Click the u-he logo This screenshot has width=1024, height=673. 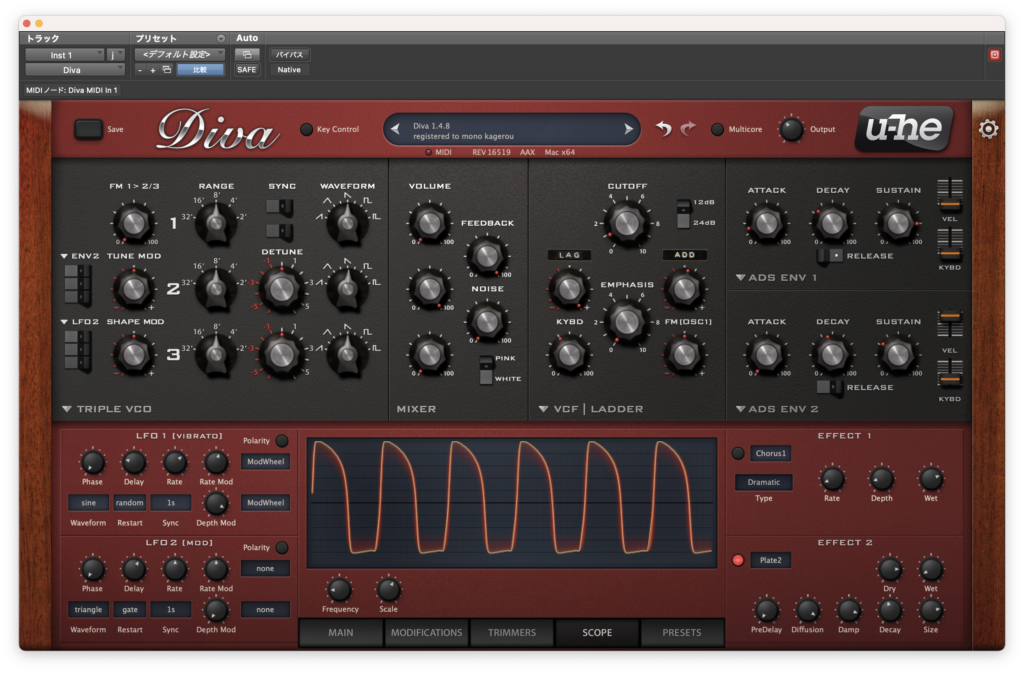(904, 129)
